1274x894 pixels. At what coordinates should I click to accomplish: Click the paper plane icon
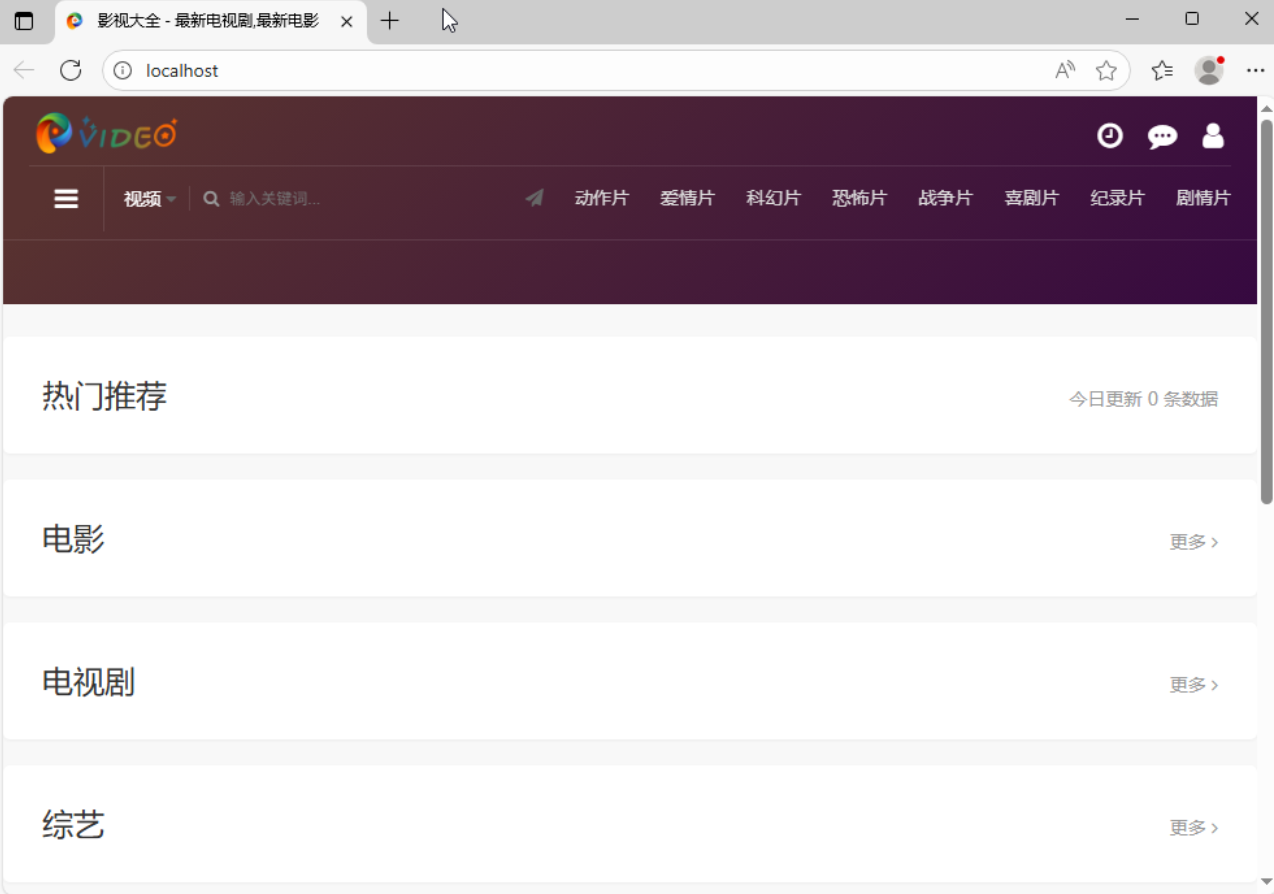[535, 198]
